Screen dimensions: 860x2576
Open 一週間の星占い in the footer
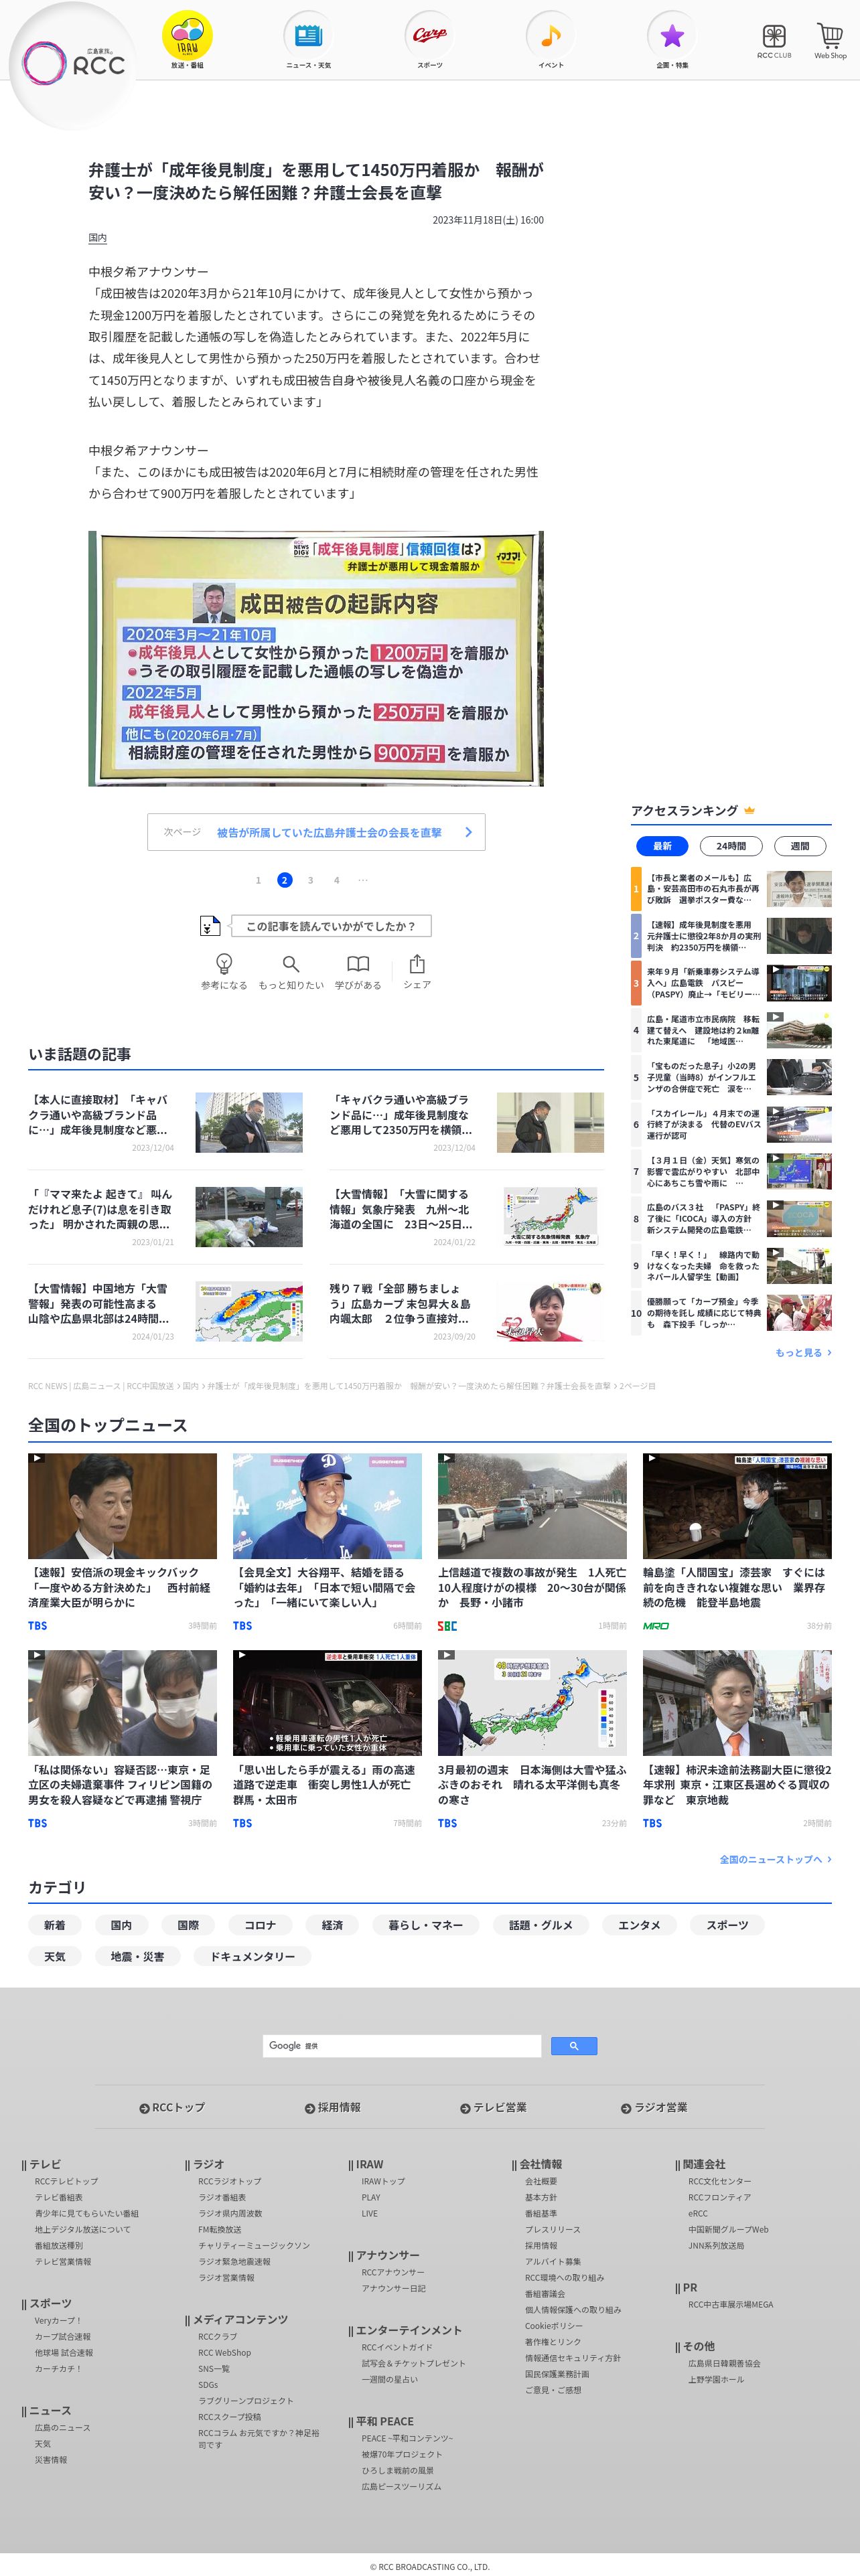pyautogui.click(x=390, y=2379)
